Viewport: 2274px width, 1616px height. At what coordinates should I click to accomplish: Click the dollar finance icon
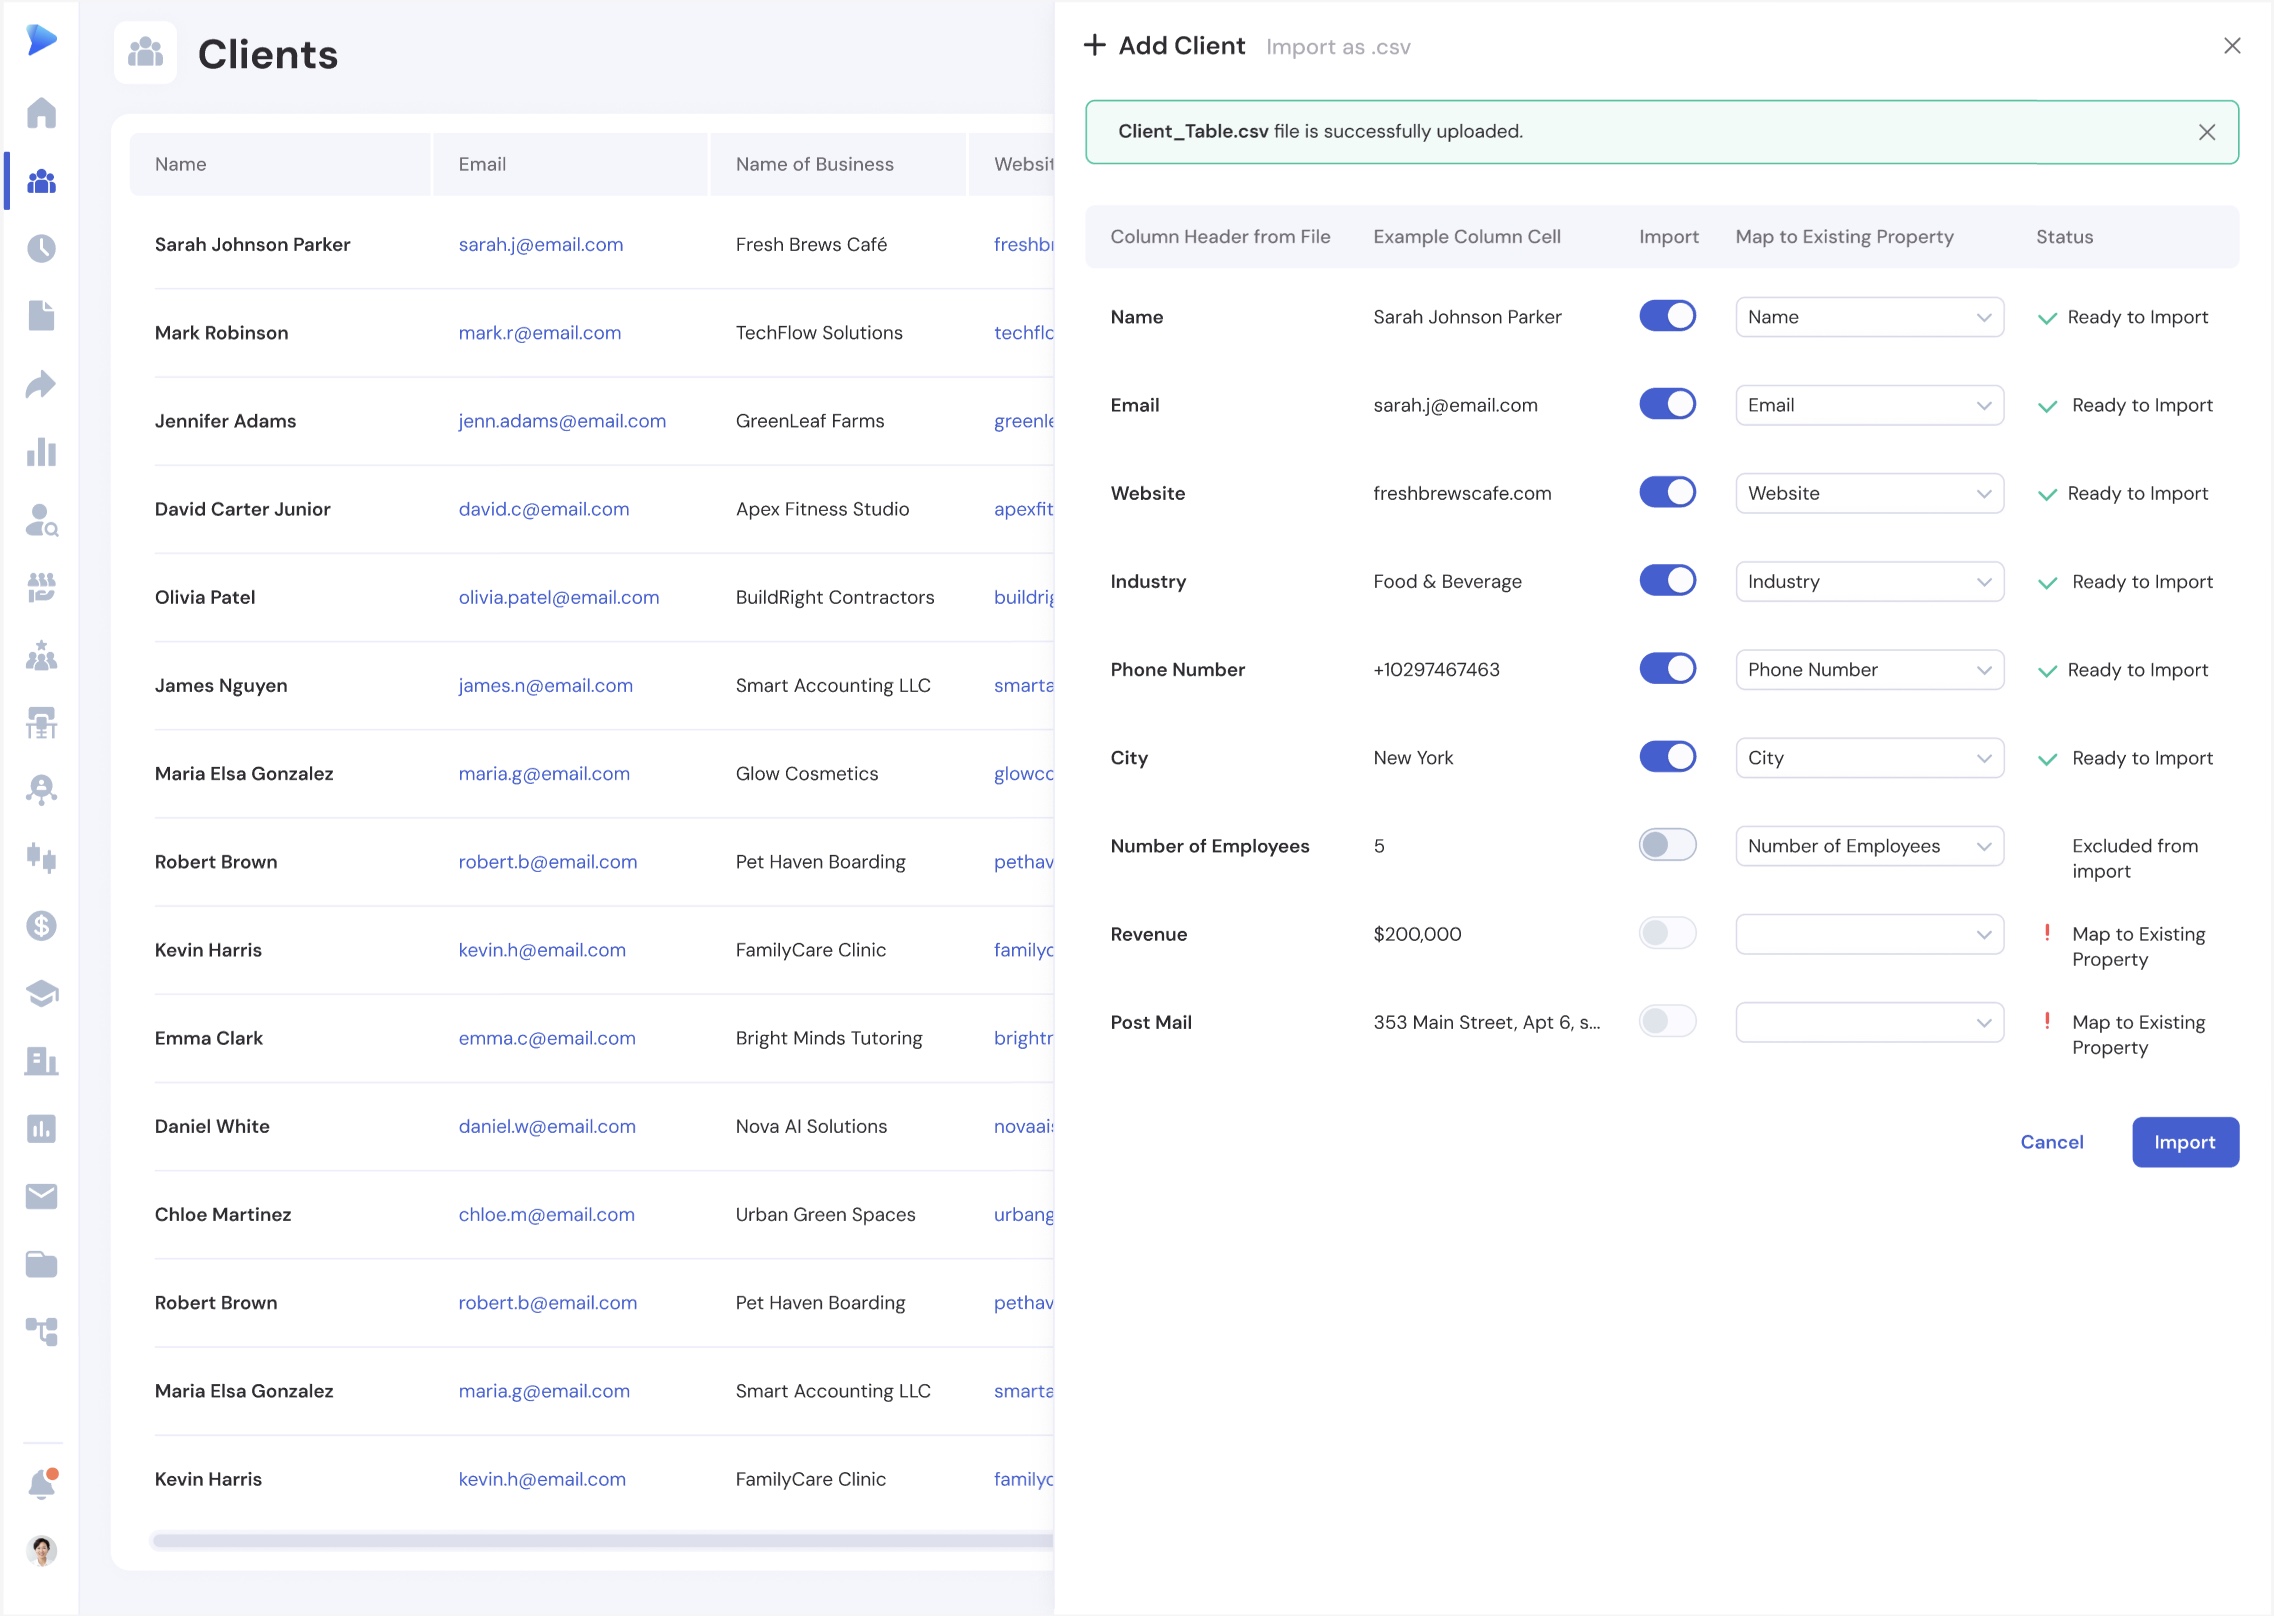(41, 926)
